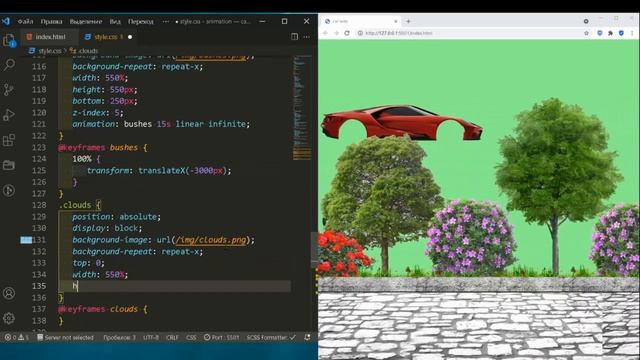This screenshot has width=640, height=360.
Task: Click the red car image in browser page
Action: 402,122
